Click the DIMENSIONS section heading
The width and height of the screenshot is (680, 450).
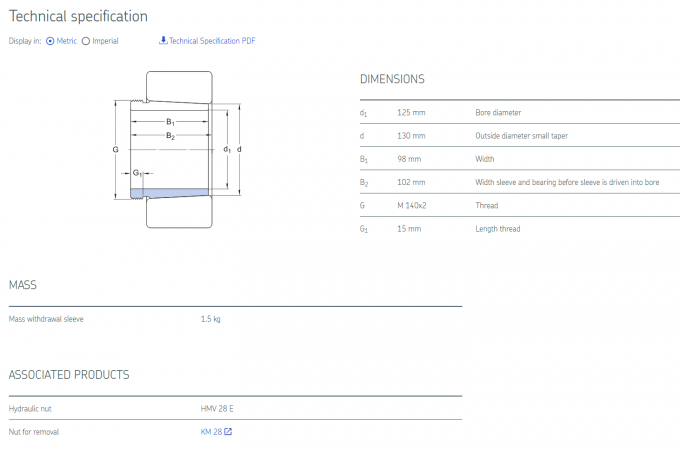(x=392, y=79)
